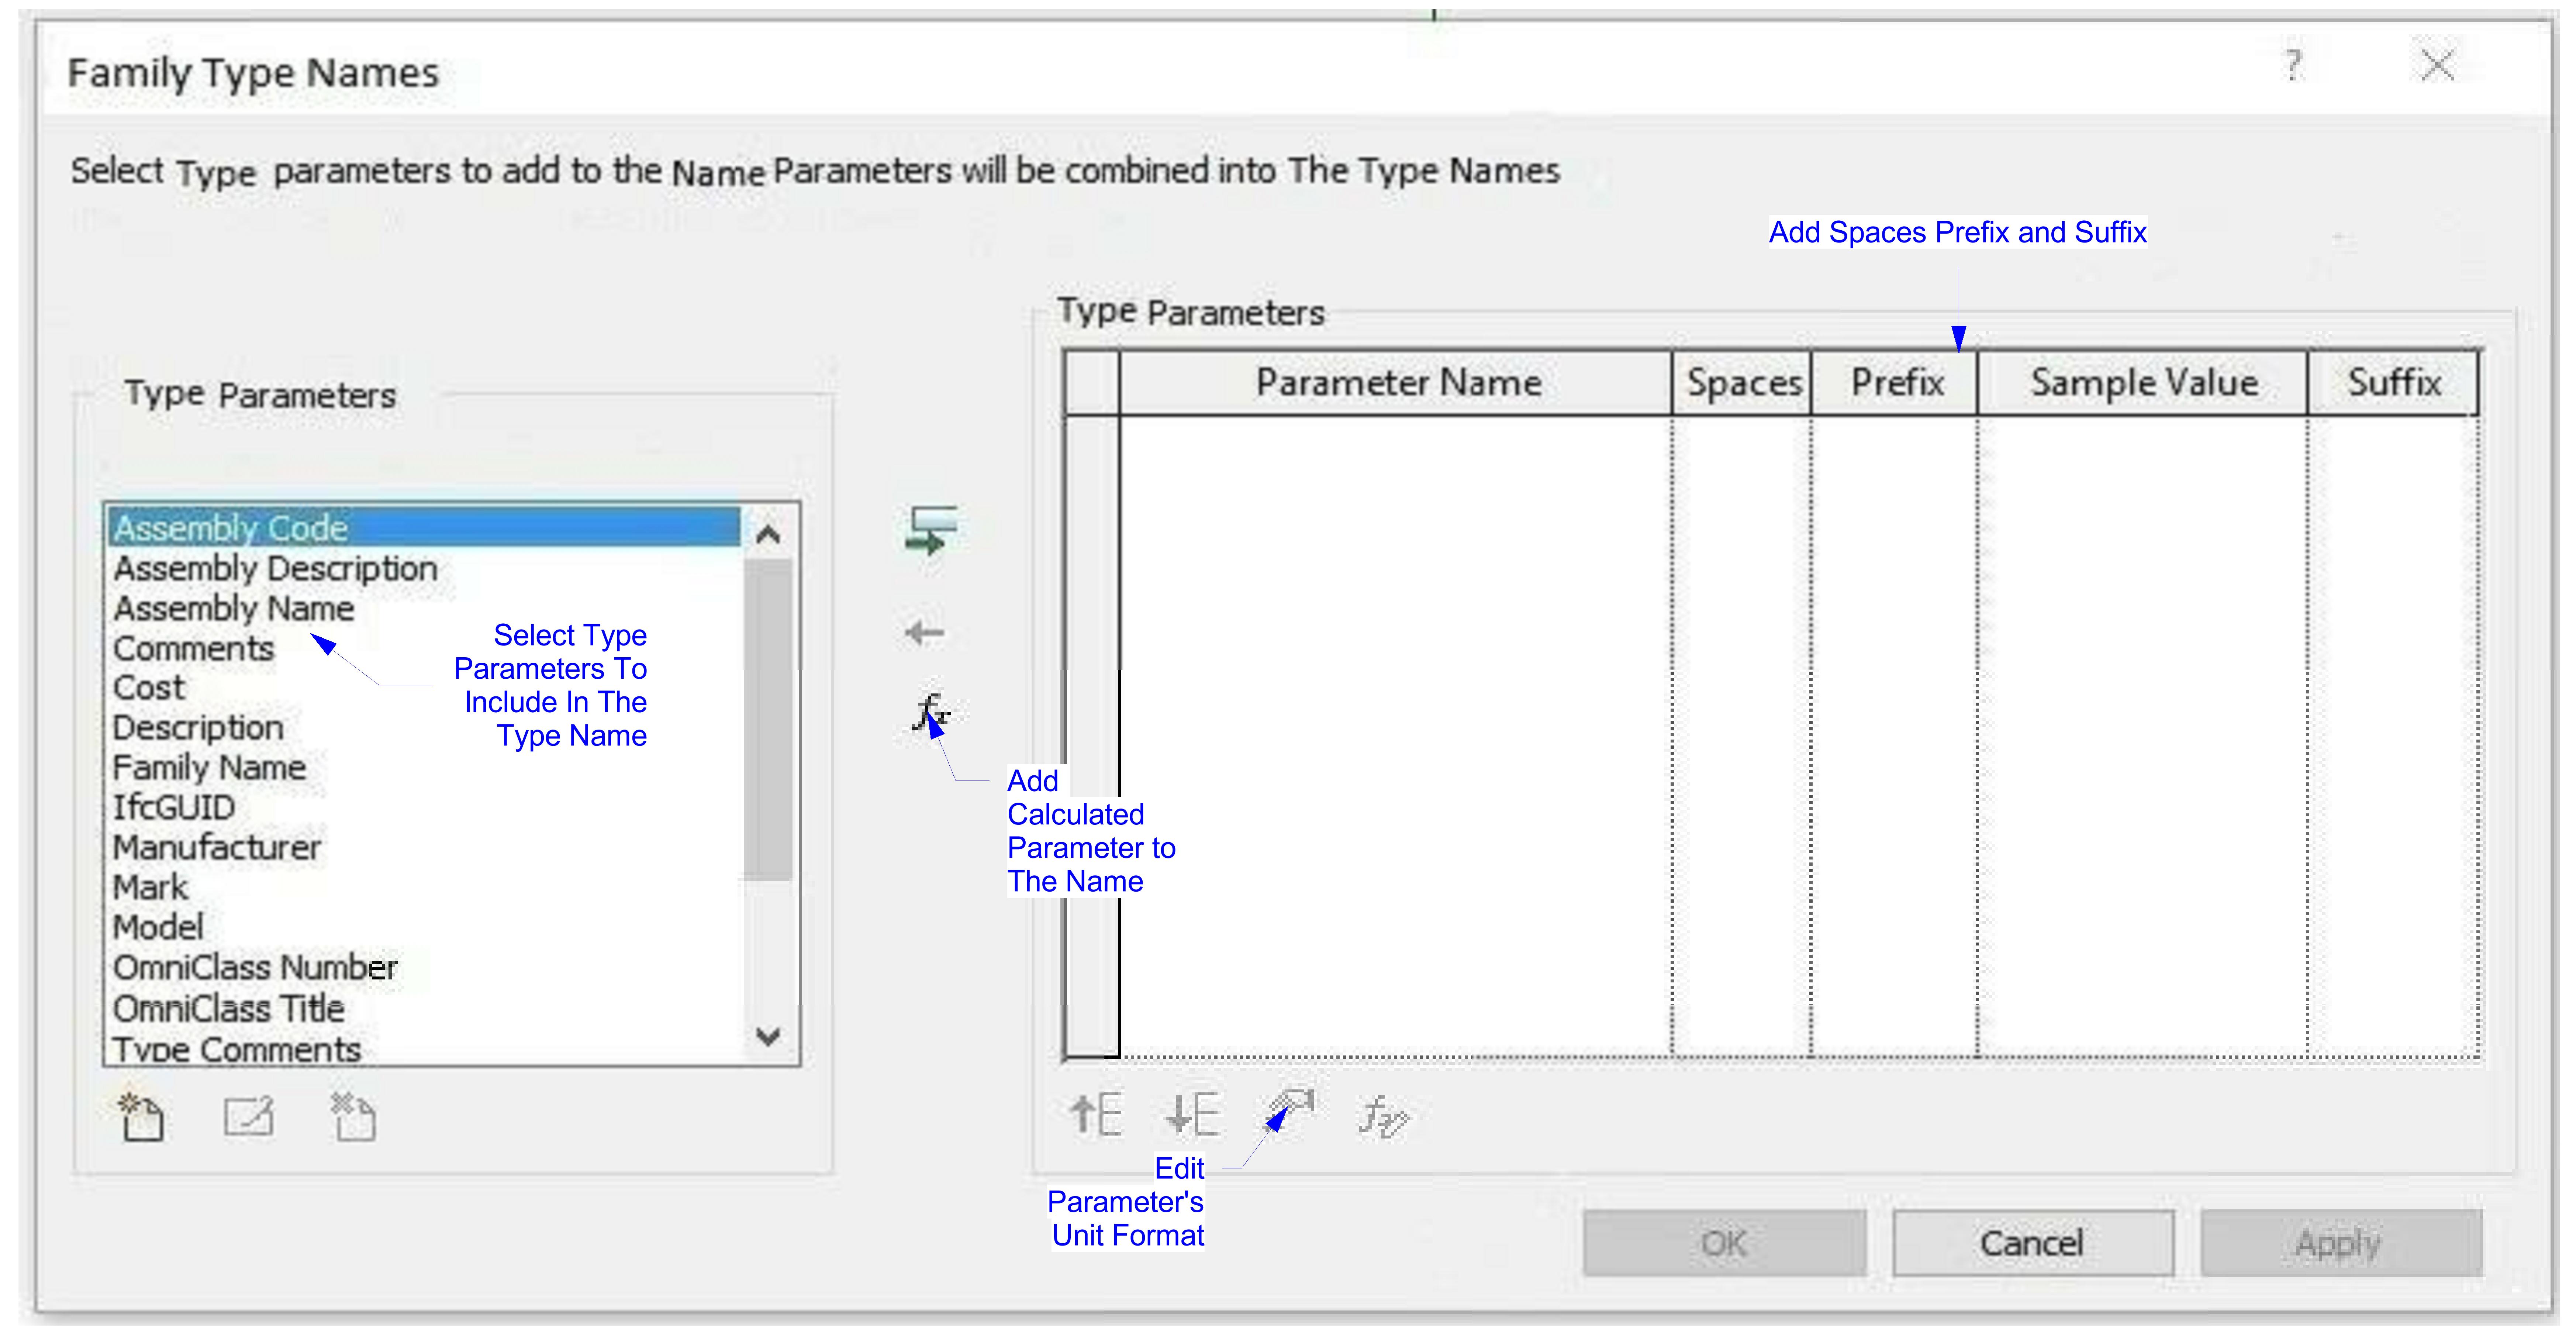Click the delete parameter icon under the list
This screenshot has width=2576, height=1340.
(x=353, y=1117)
